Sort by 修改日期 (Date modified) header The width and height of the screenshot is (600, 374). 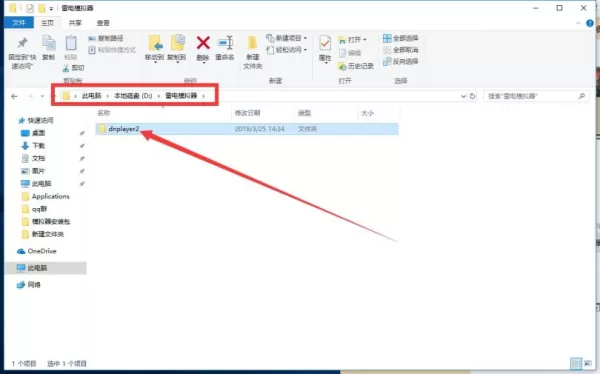[x=248, y=113]
